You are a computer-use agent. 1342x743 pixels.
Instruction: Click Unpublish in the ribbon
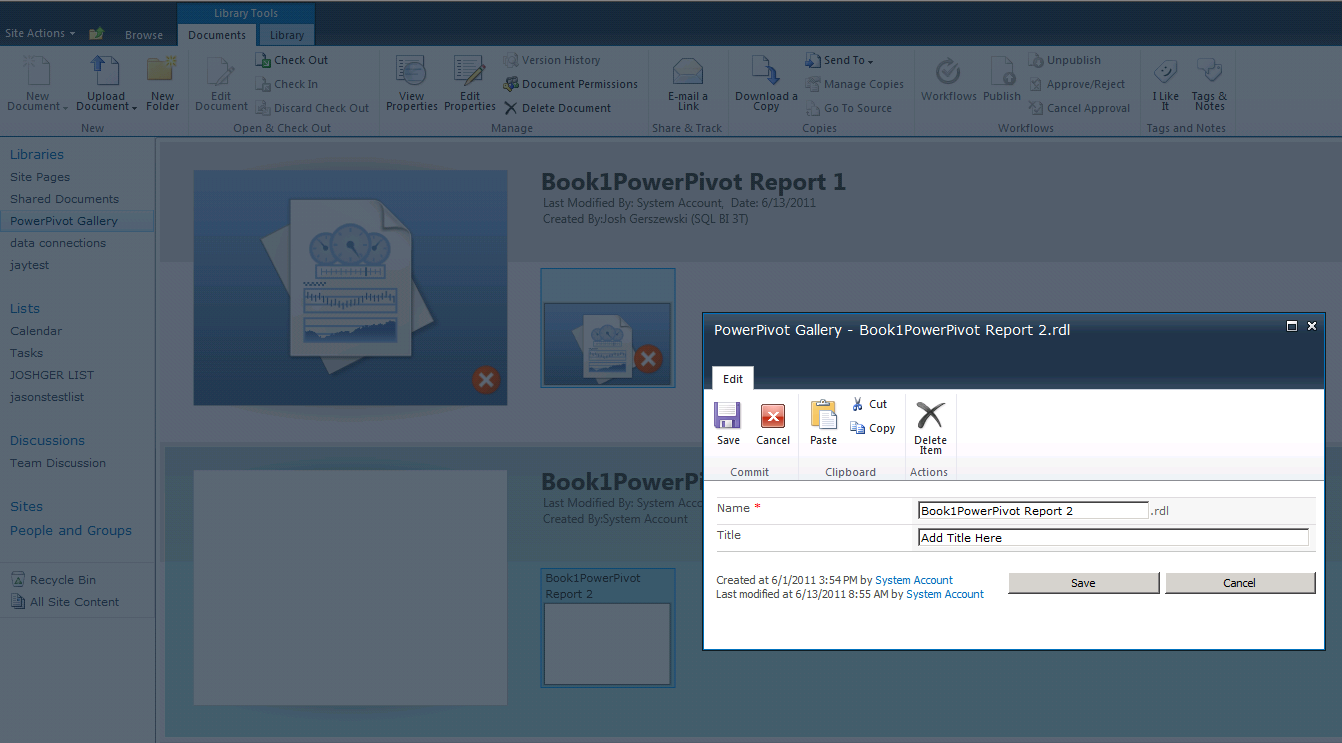[1064, 60]
